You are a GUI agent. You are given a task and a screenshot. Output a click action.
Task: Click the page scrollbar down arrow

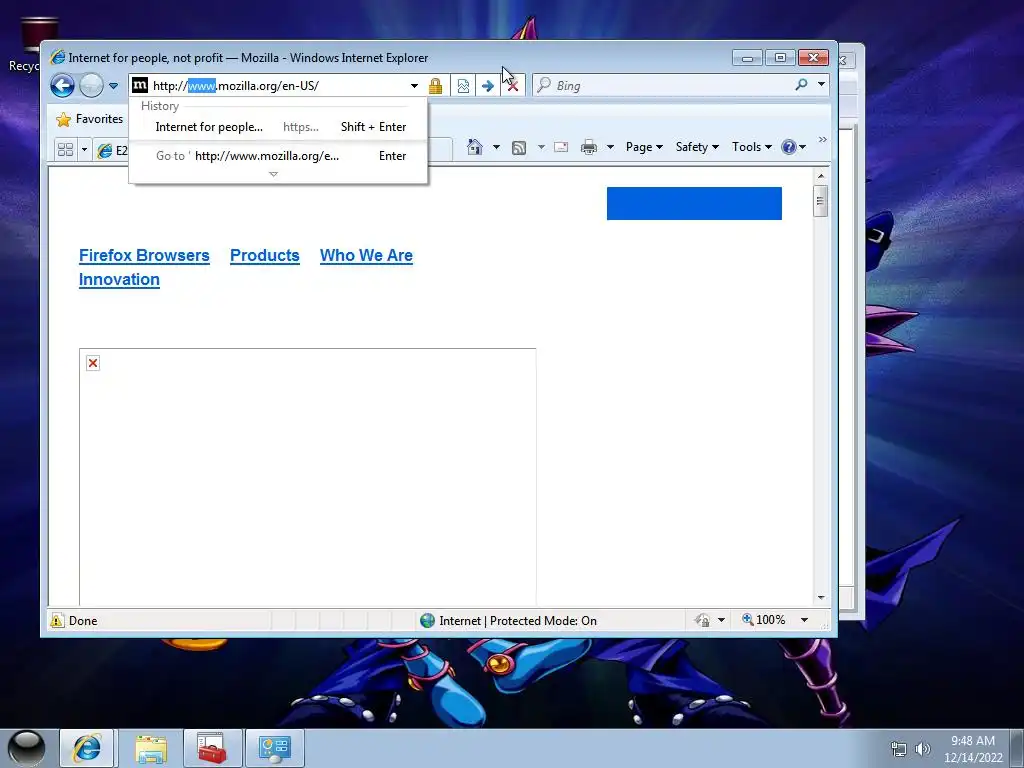coord(821,598)
